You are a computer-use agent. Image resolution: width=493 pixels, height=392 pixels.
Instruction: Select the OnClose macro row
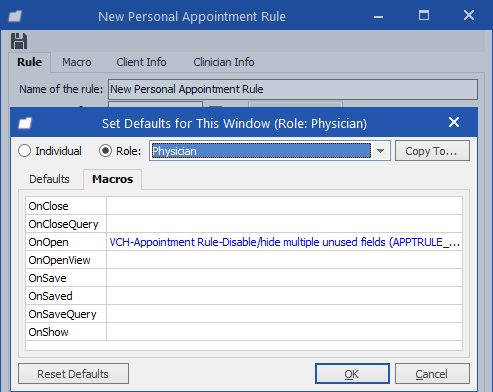[244, 206]
